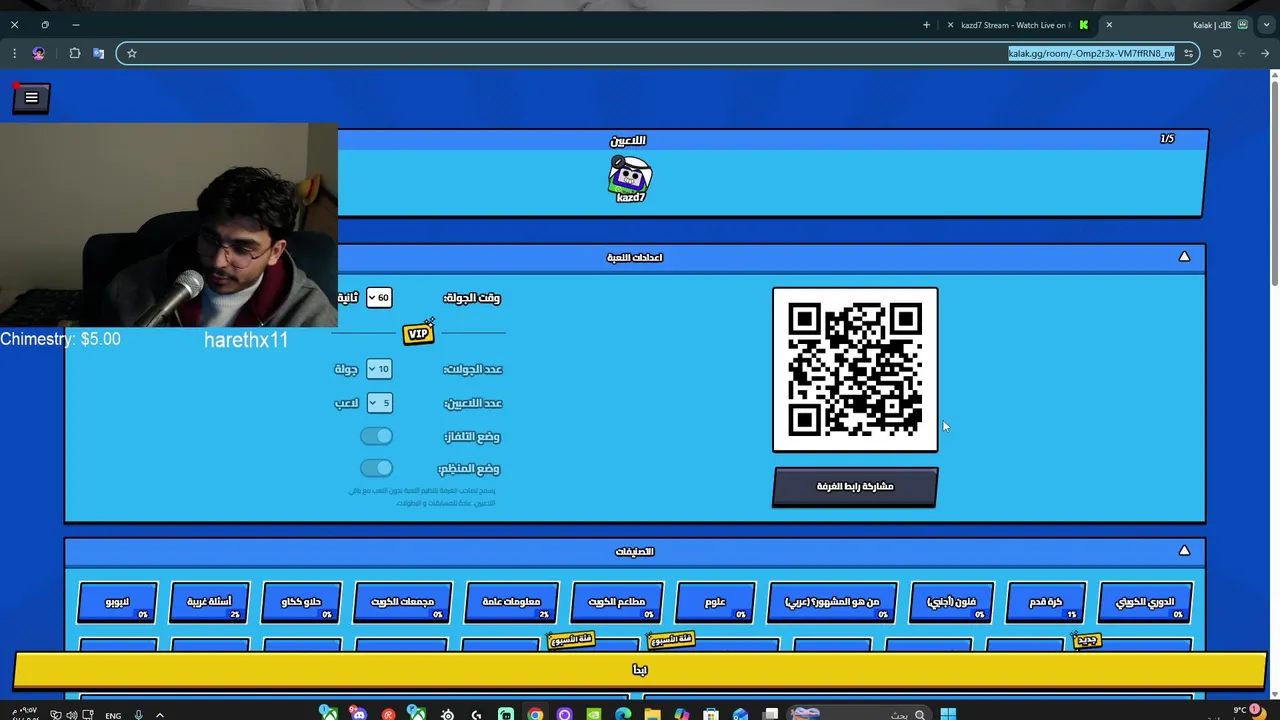The height and width of the screenshot is (720, 1280).
Task: Open Microsoft Edge from the taskbar
Action: tap(623, 714)
